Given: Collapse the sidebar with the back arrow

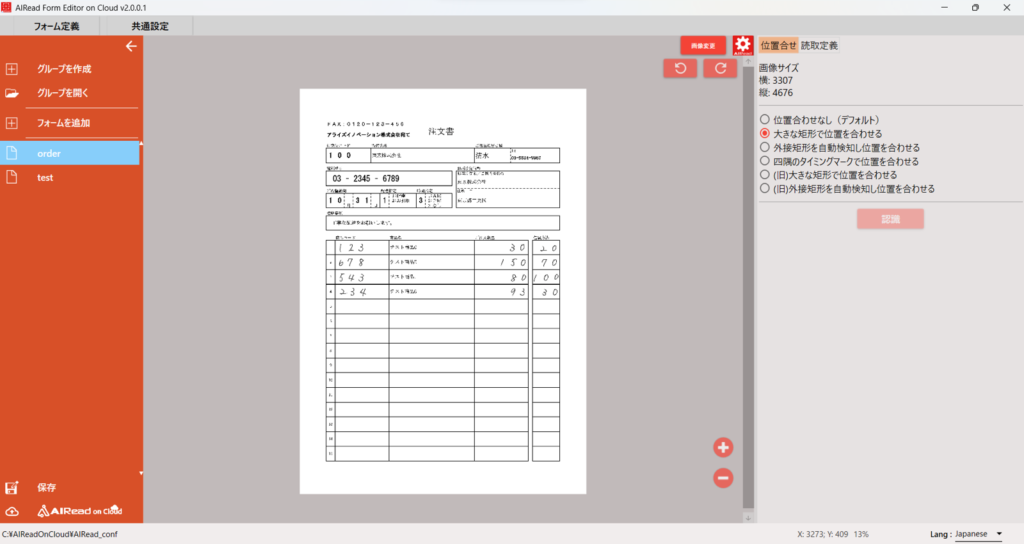Looking at the screenshot, I should (130, 46).
